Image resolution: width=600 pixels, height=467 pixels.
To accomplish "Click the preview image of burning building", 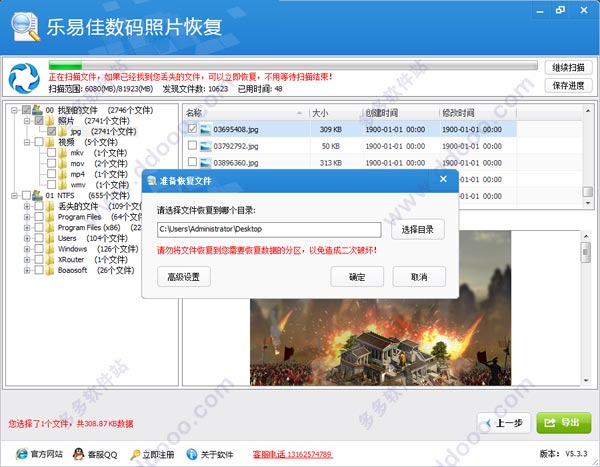I will pyautogui.click(x=380, y=342).
